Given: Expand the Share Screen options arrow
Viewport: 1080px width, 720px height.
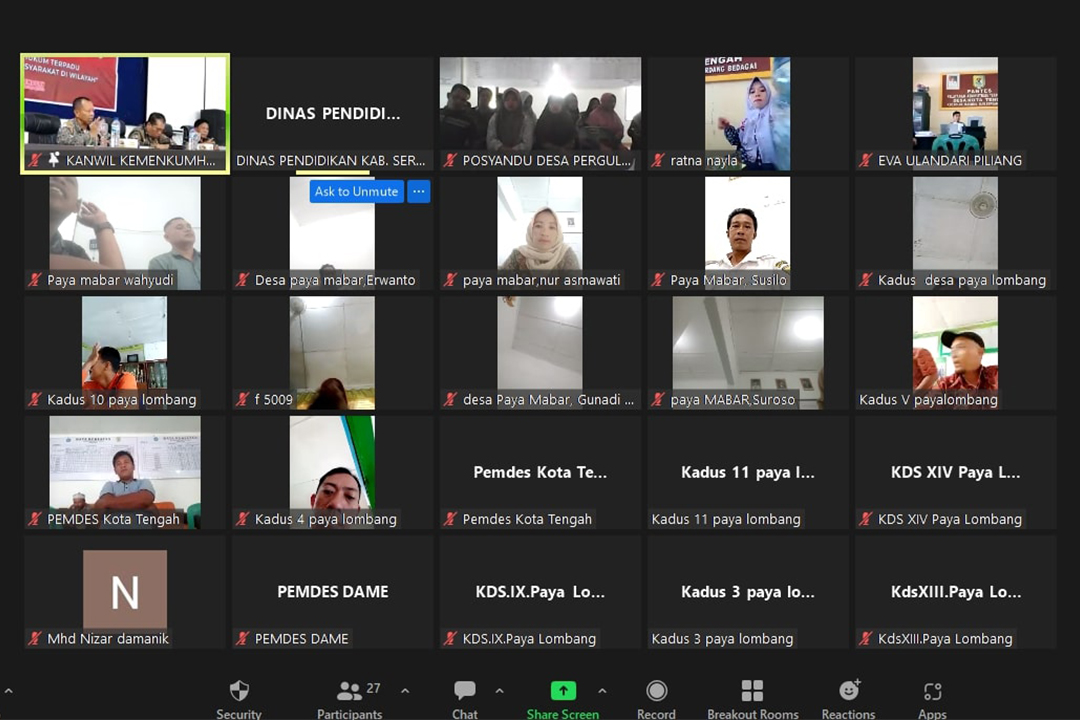Looking at the screenshot, I should [x=602, y=691].
